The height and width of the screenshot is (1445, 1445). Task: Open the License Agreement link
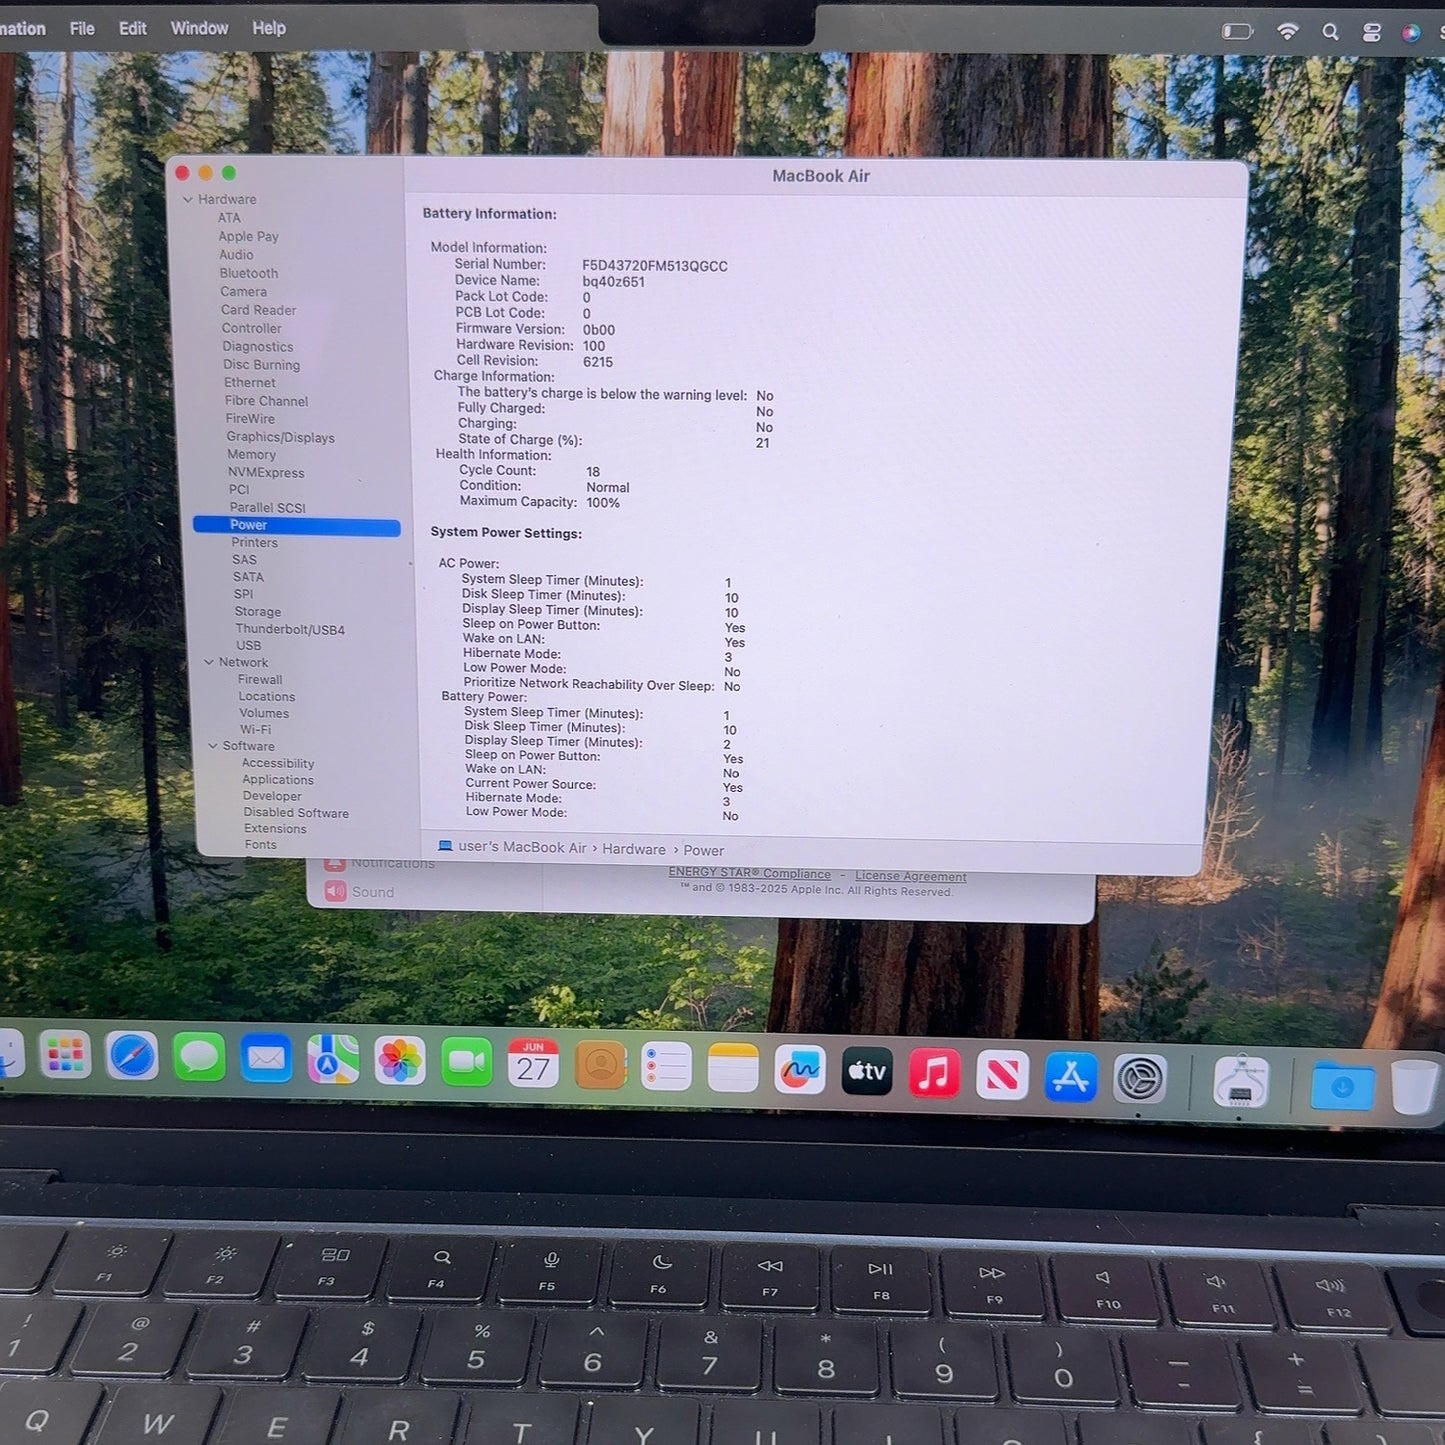(910, 876)
